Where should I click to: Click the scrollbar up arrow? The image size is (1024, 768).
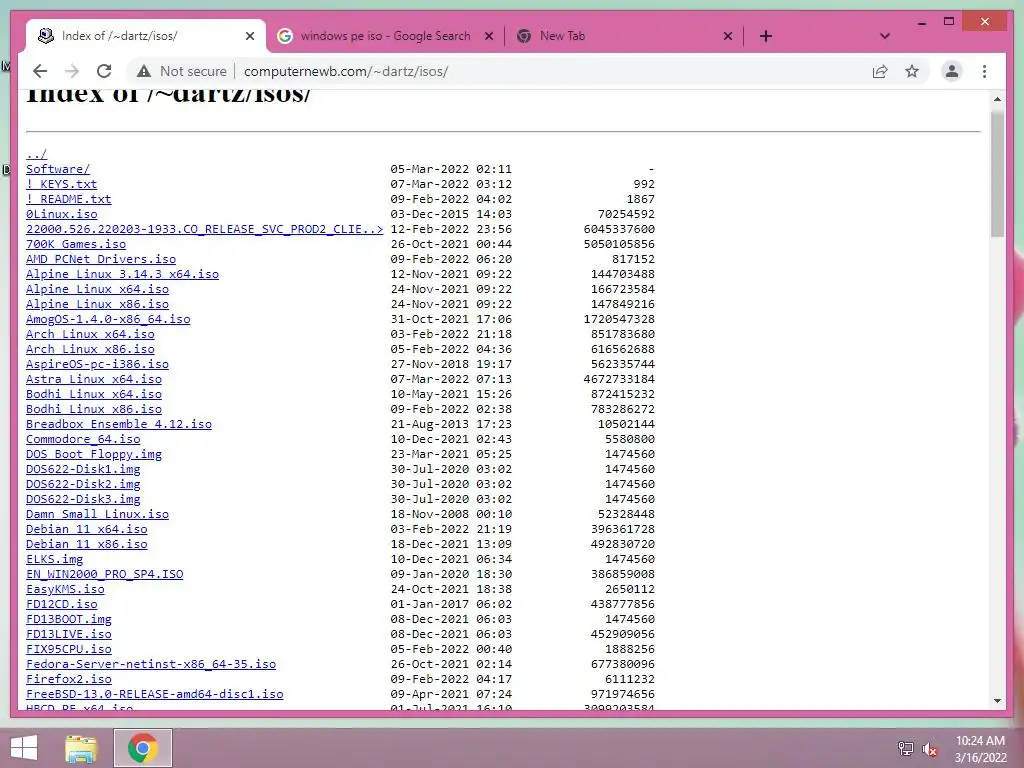pyautogui.click(x=997, y=99)
